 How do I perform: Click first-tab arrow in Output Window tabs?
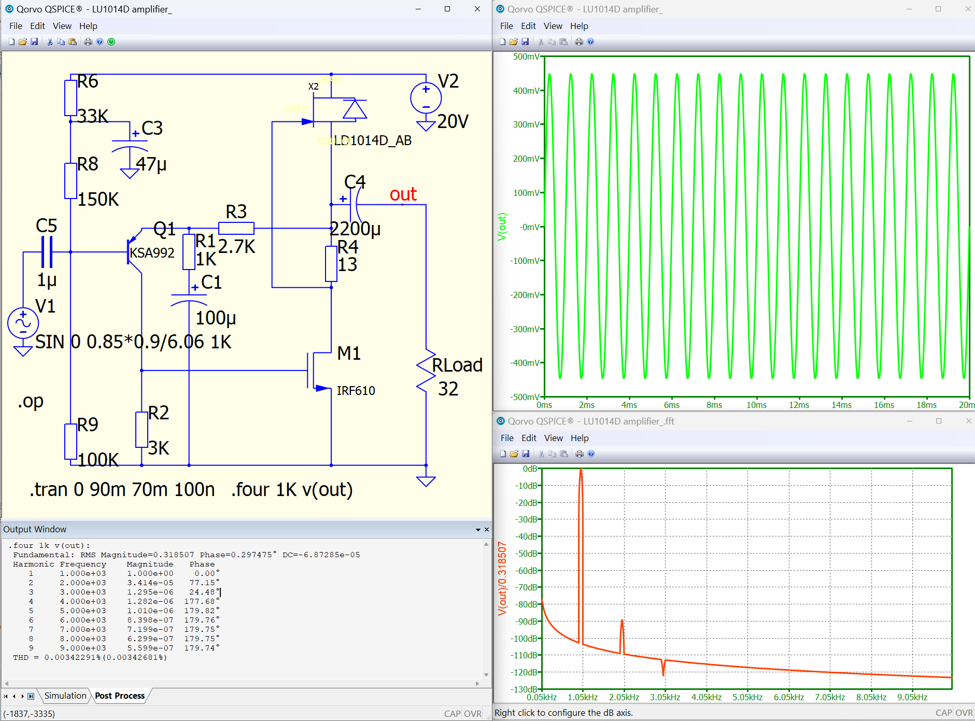(6, 696)
